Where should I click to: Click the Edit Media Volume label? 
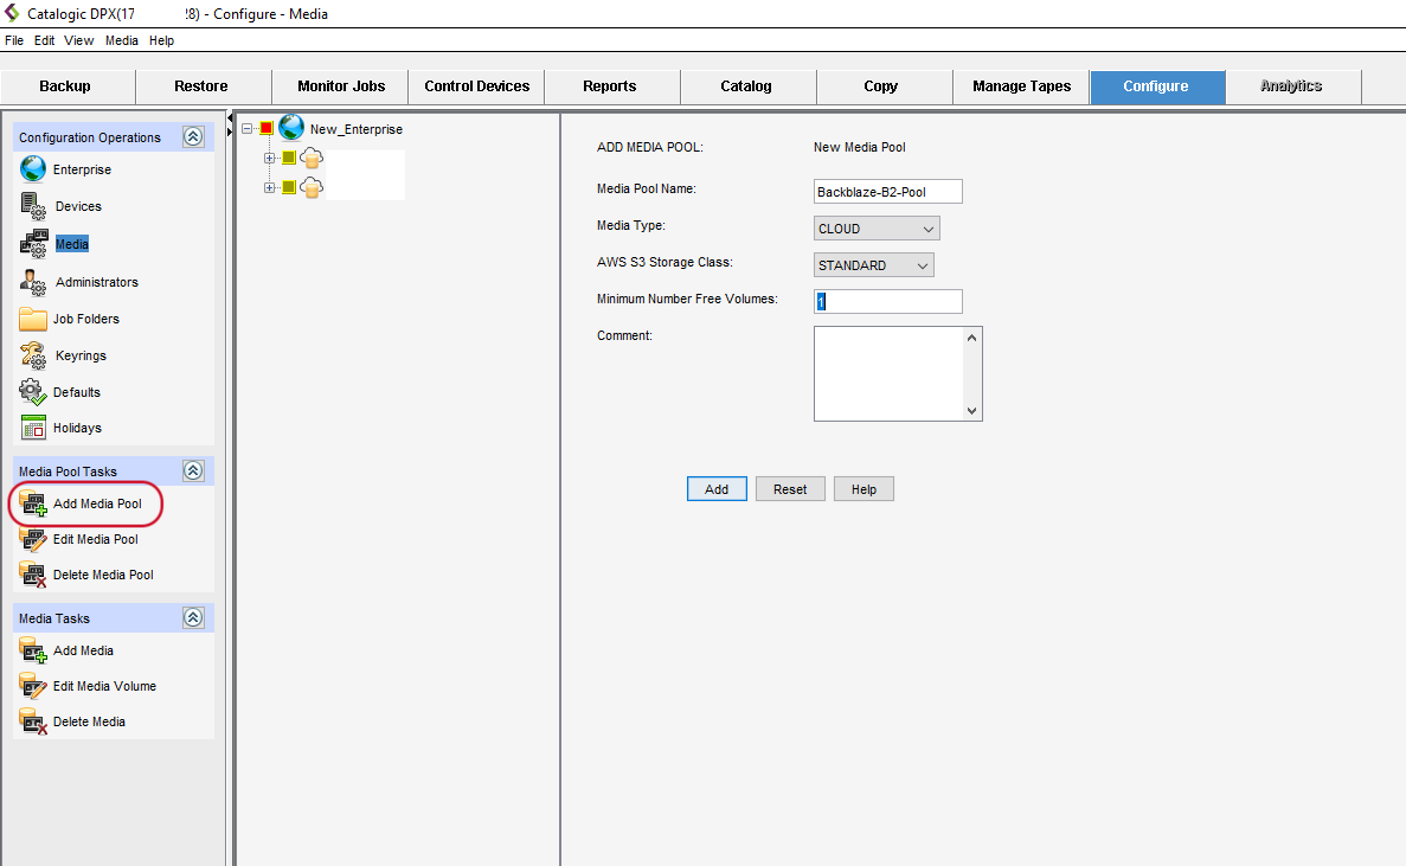105,686
